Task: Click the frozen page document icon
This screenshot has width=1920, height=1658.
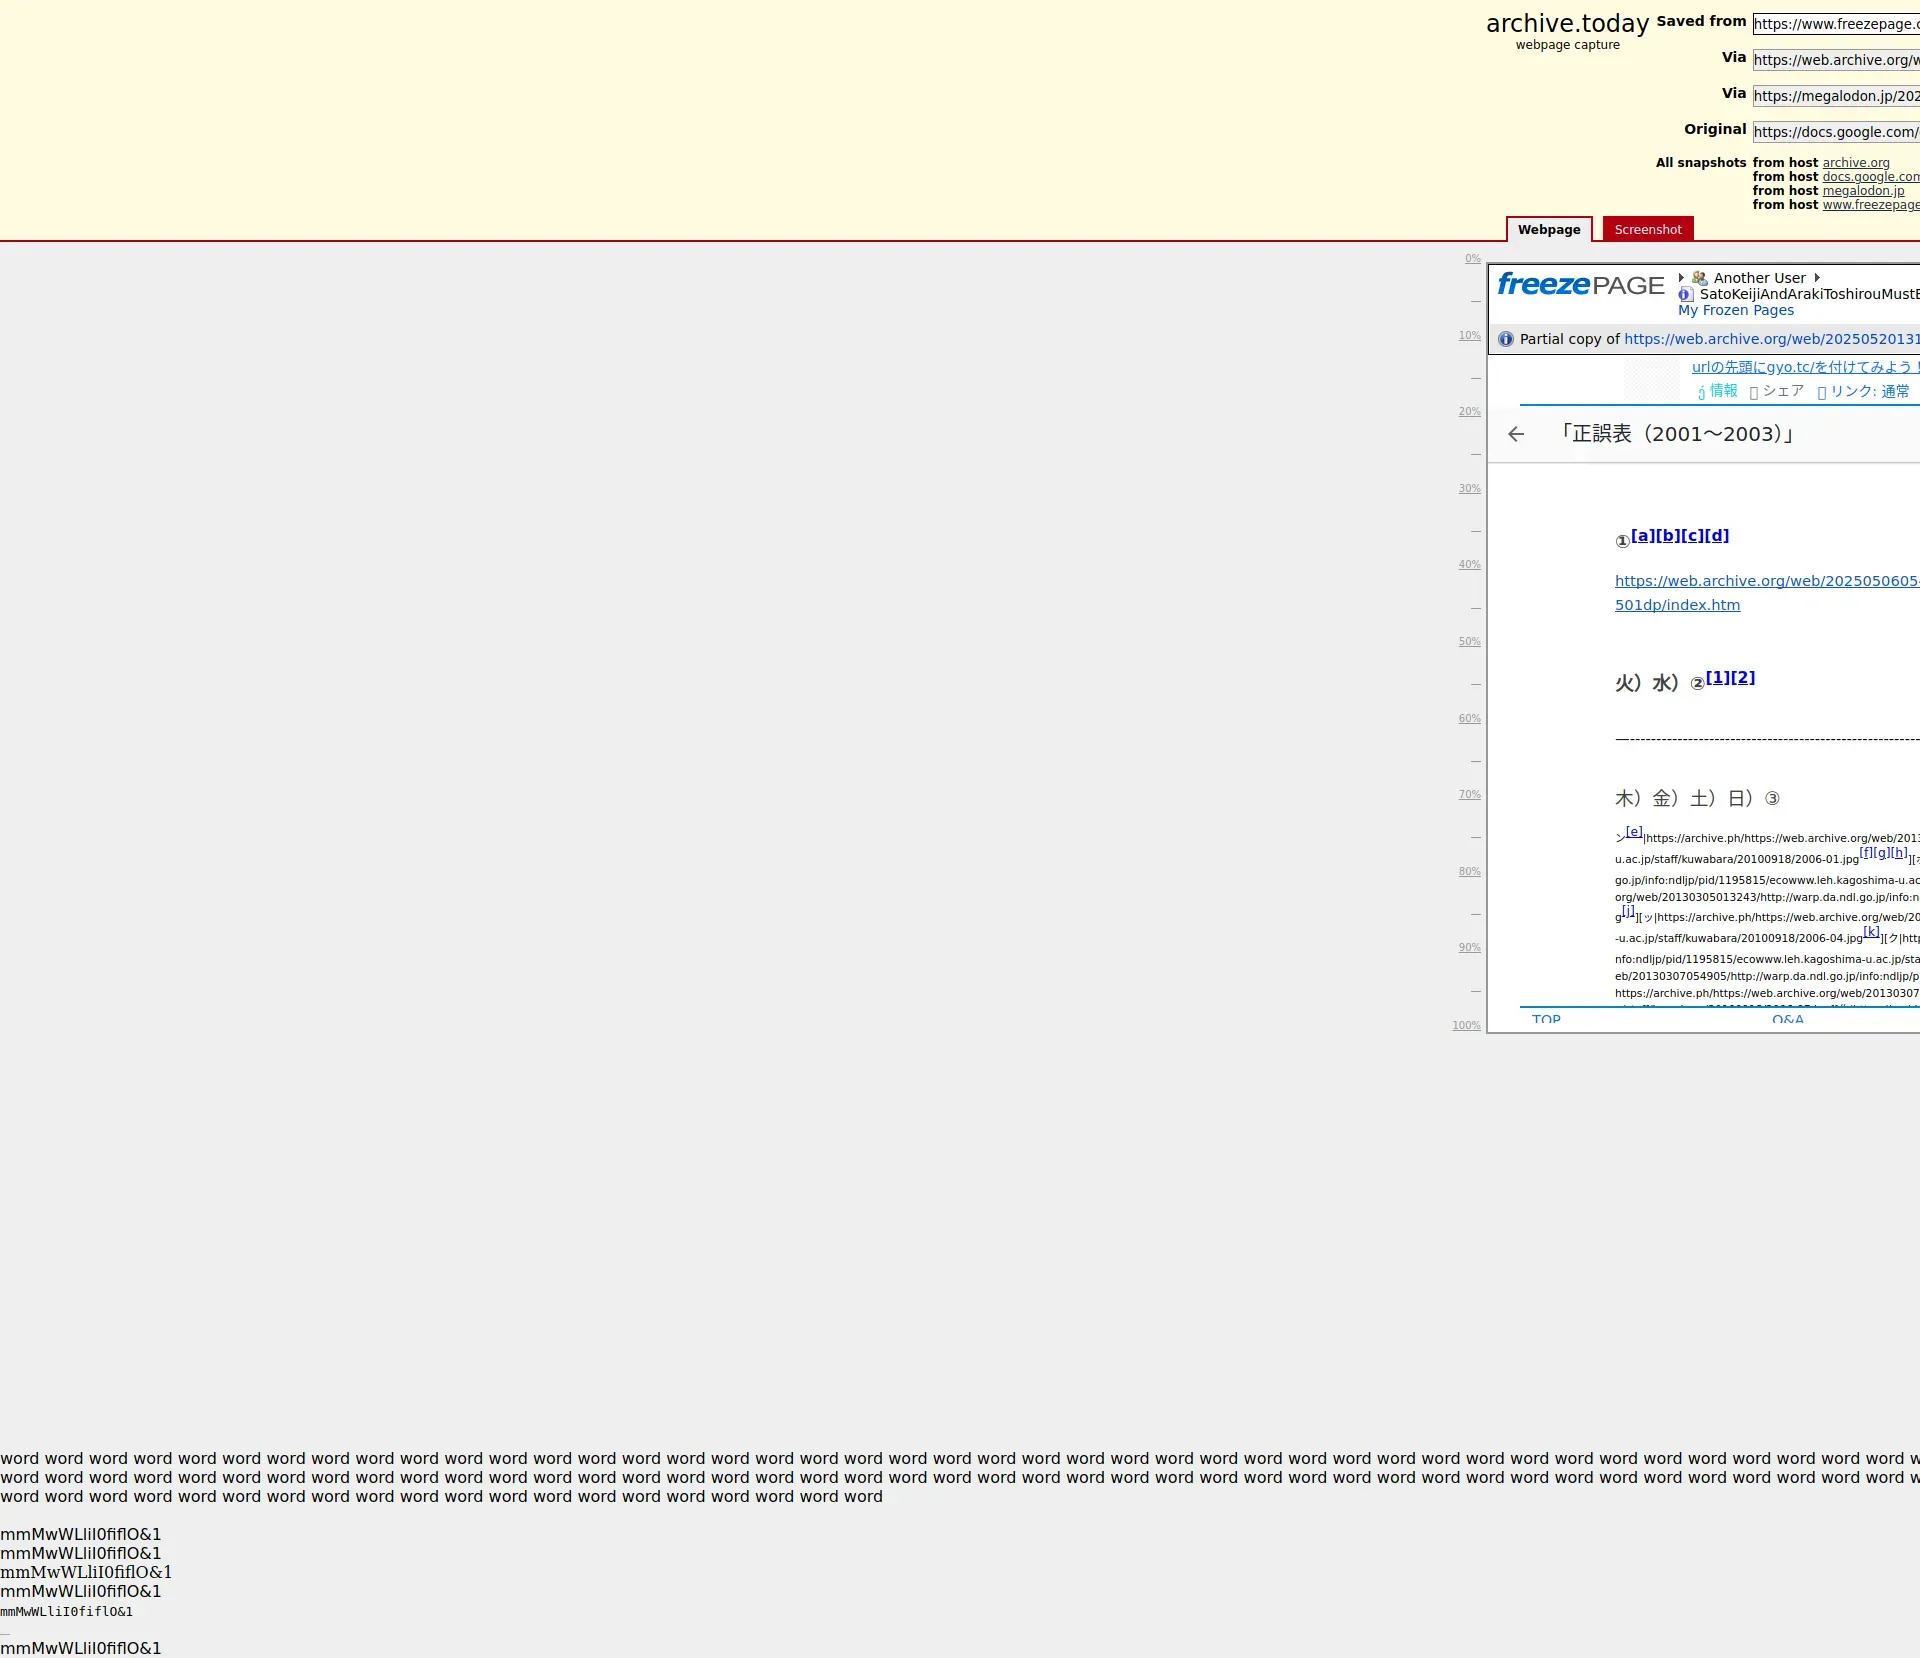Action: (x=1685, y=294)
